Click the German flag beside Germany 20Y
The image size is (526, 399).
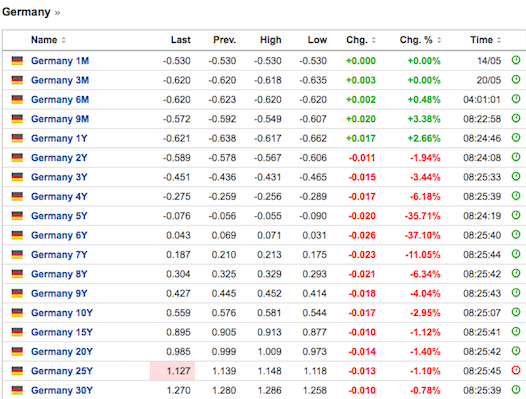[x=17, y=351]
